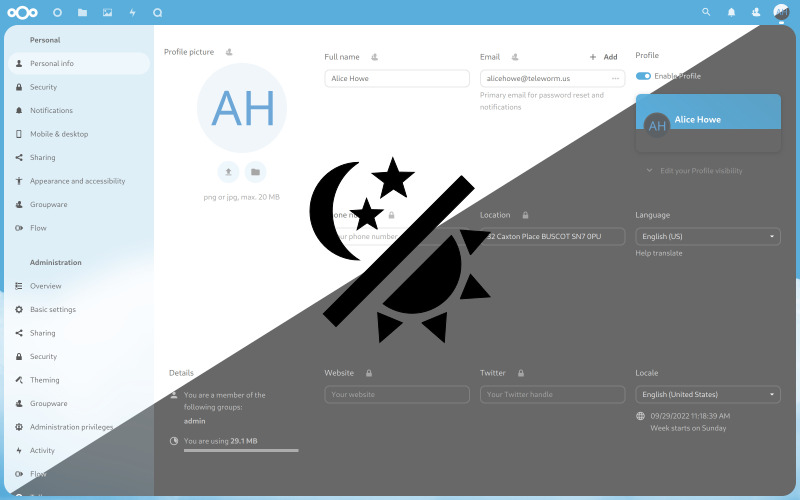The height and width of the screenshot is (500, 800).
Task: Open the Contacts menu icon in header
Action: [756, 13]
